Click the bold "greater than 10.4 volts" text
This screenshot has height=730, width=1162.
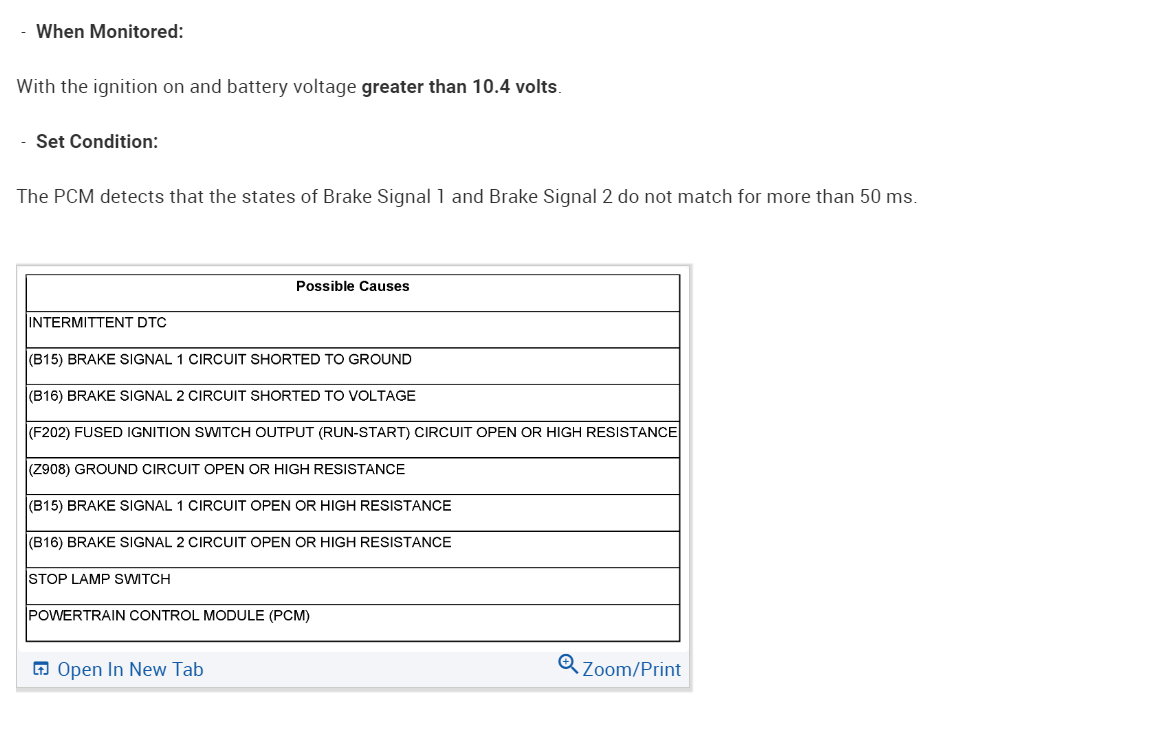coord(459,87)
